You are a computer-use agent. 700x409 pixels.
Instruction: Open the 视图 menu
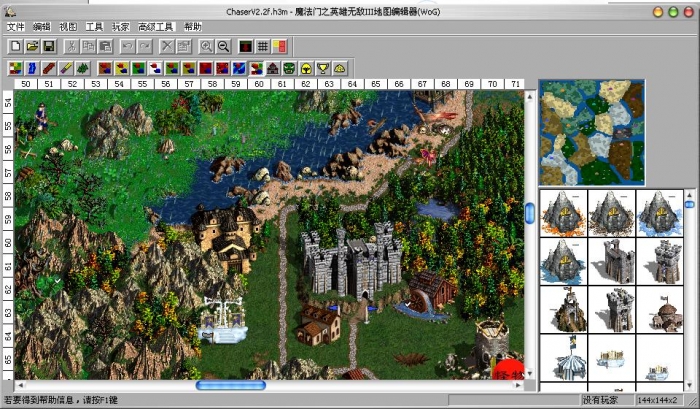(68, 27)
